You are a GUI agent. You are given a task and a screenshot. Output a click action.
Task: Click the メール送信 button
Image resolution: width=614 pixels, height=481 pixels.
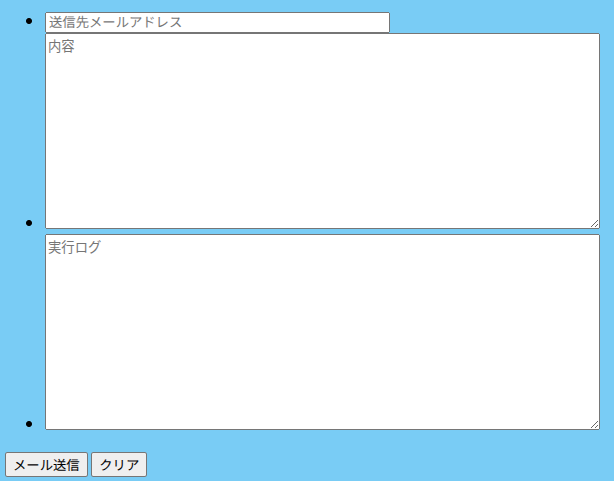(46, 465)
